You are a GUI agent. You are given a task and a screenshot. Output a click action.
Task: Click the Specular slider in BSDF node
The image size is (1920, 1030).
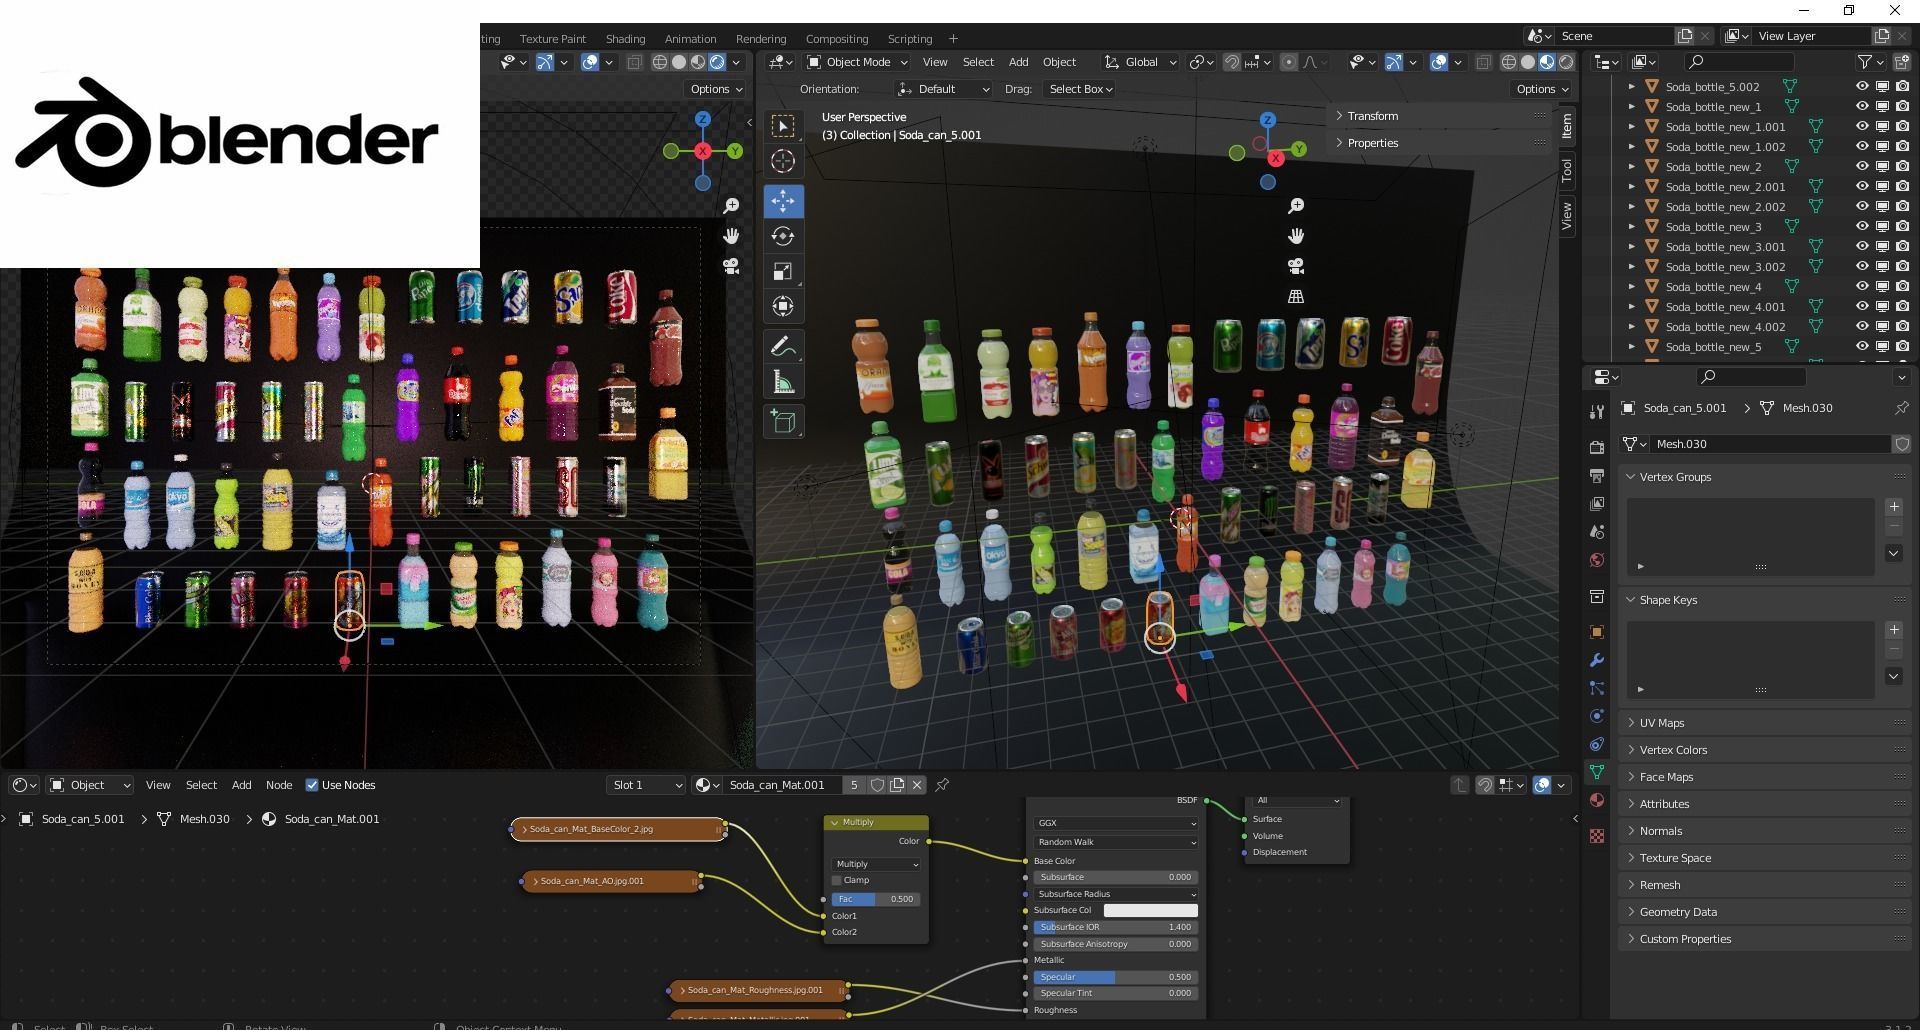(x=1115, y=977)
